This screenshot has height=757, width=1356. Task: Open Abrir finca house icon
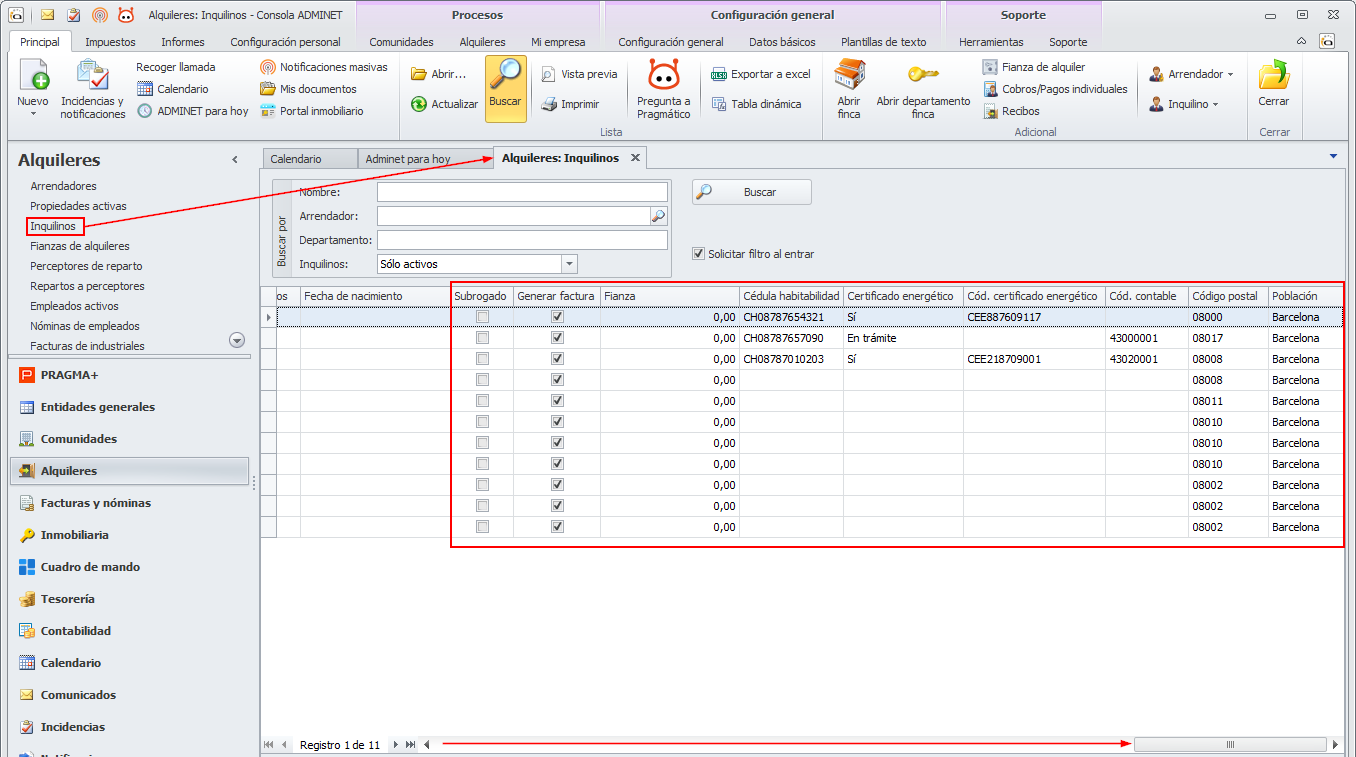[849, 76]
